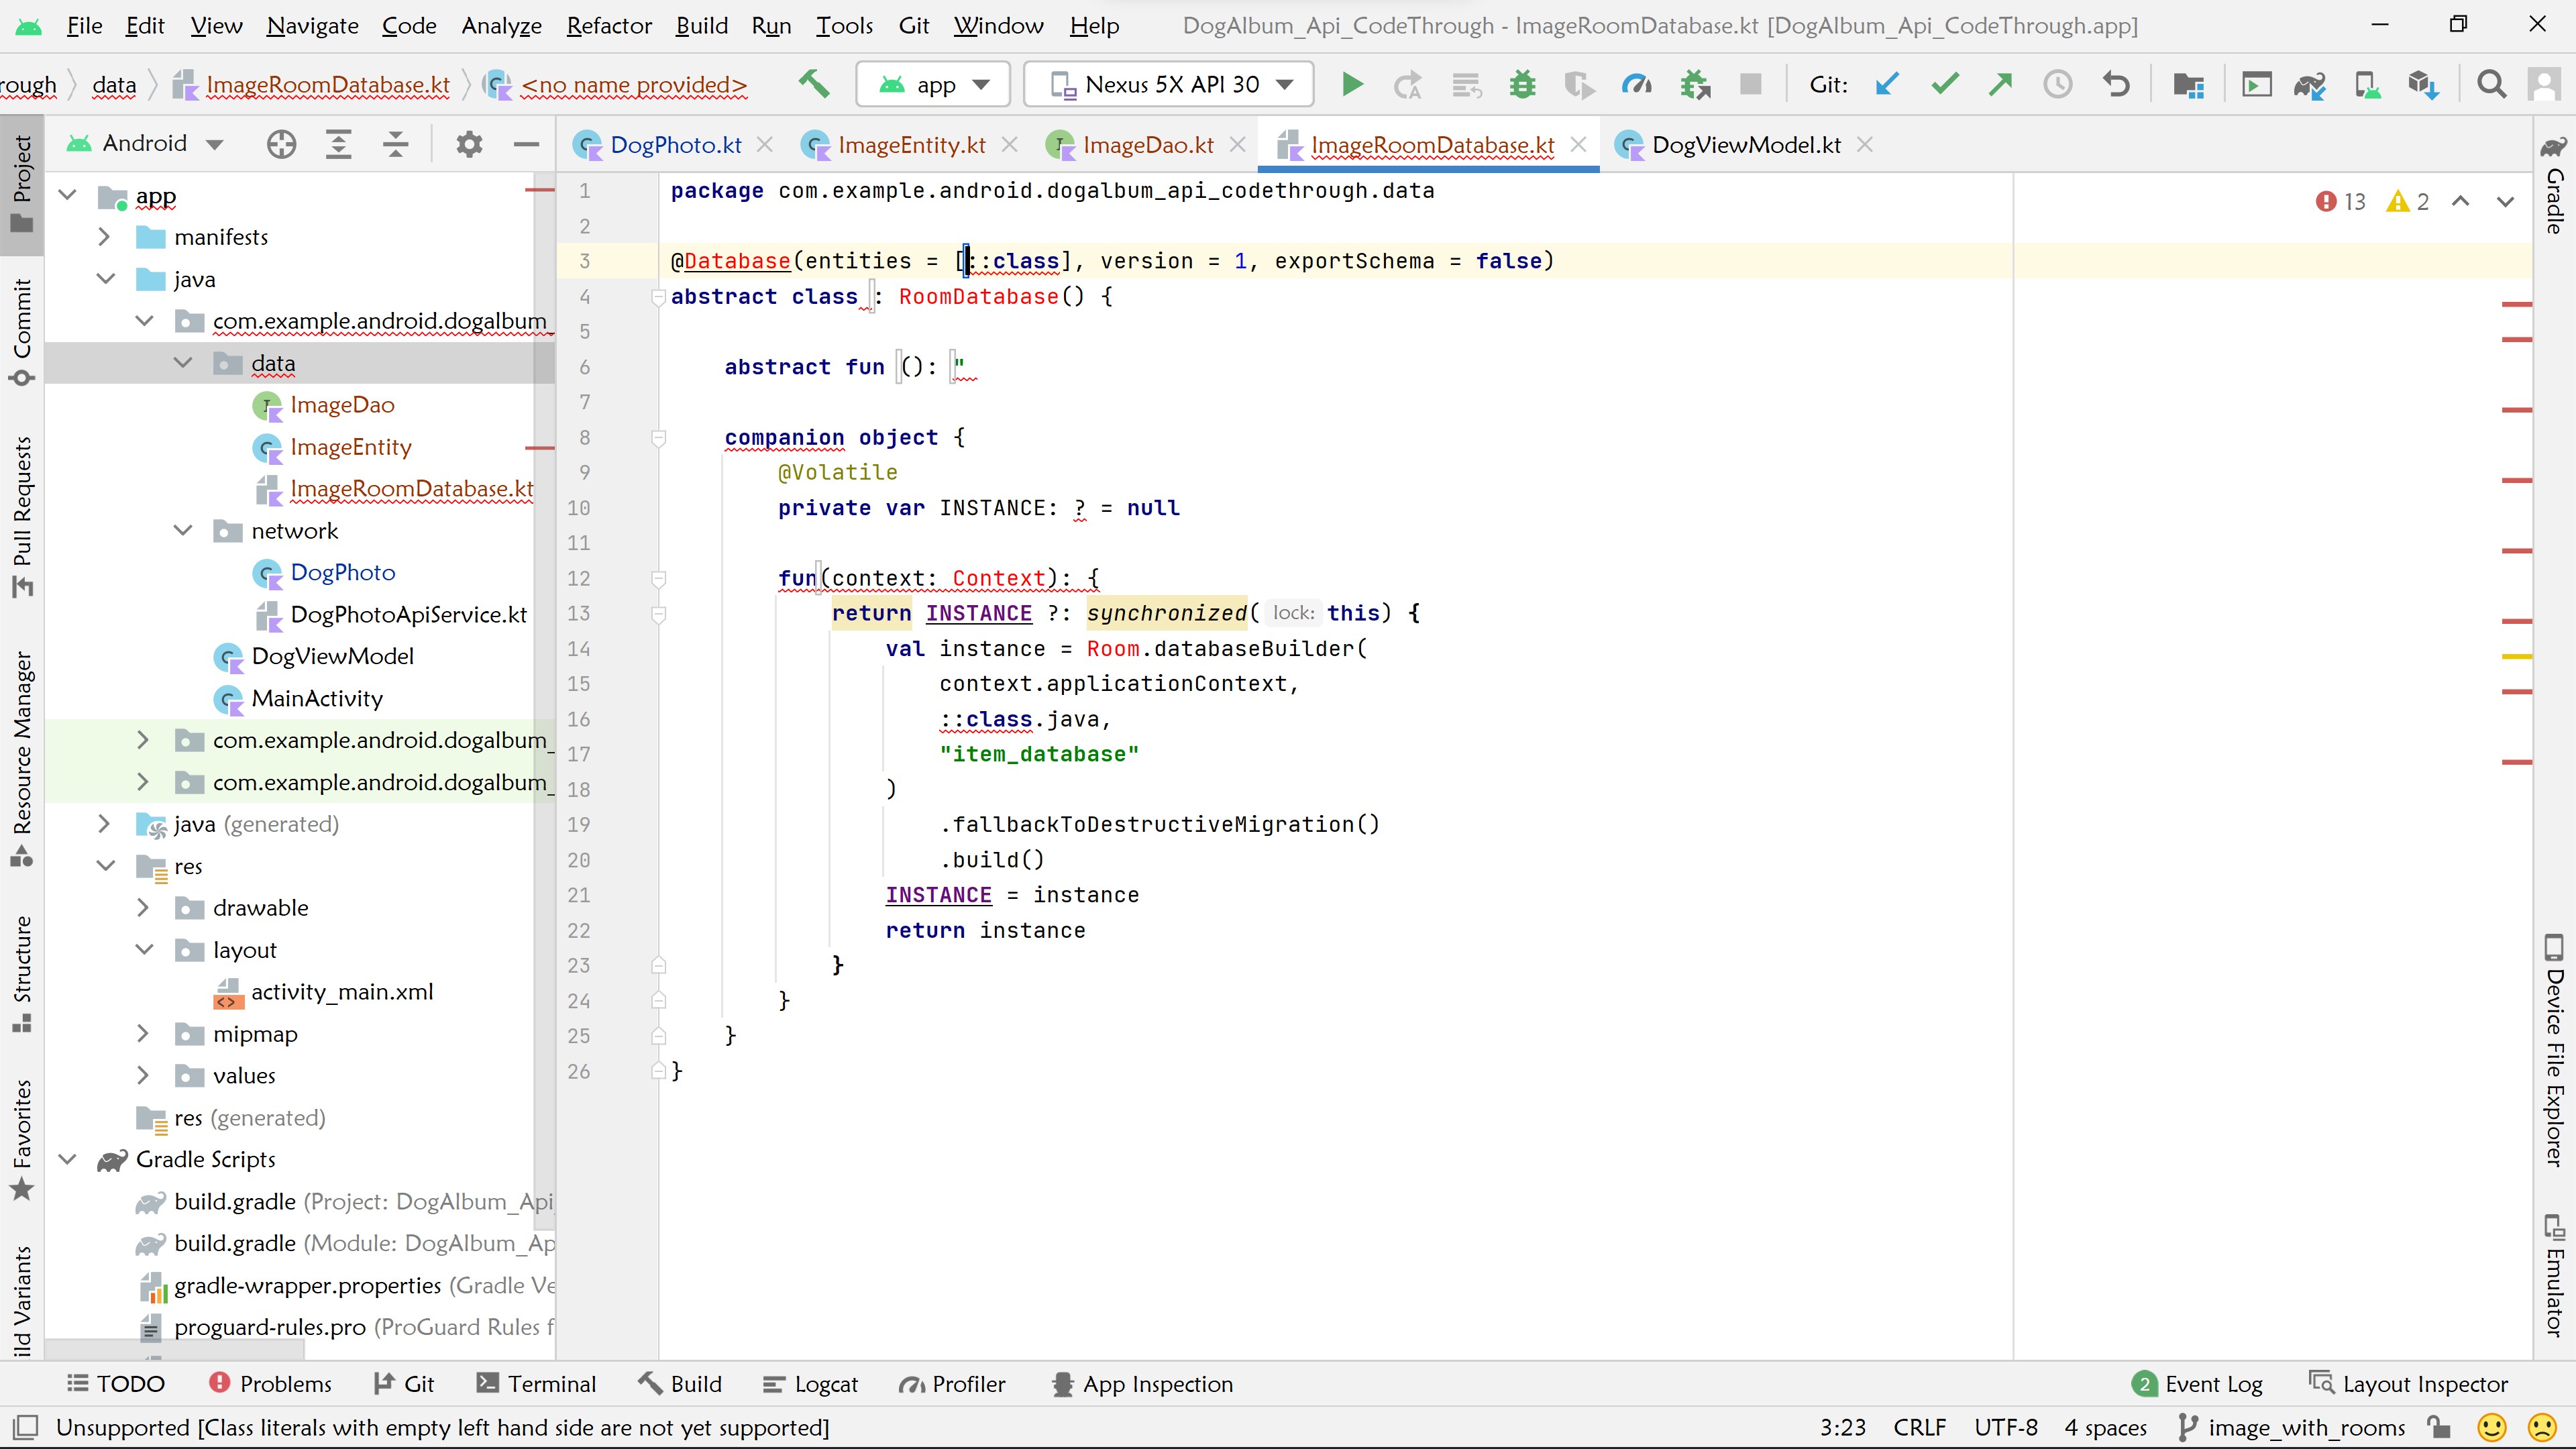Open the app run configuration dropdown
The width and height of the screenshot is (2576, 1449).
pos(932,84)
